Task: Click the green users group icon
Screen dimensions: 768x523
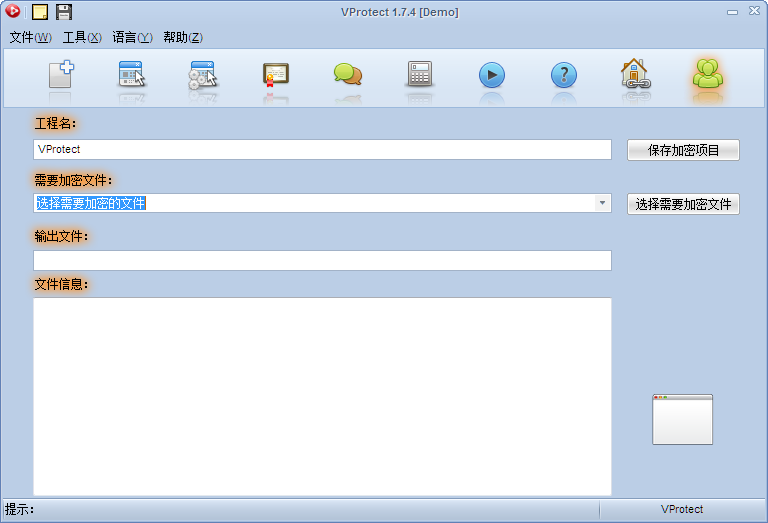Action: point(708,74)
